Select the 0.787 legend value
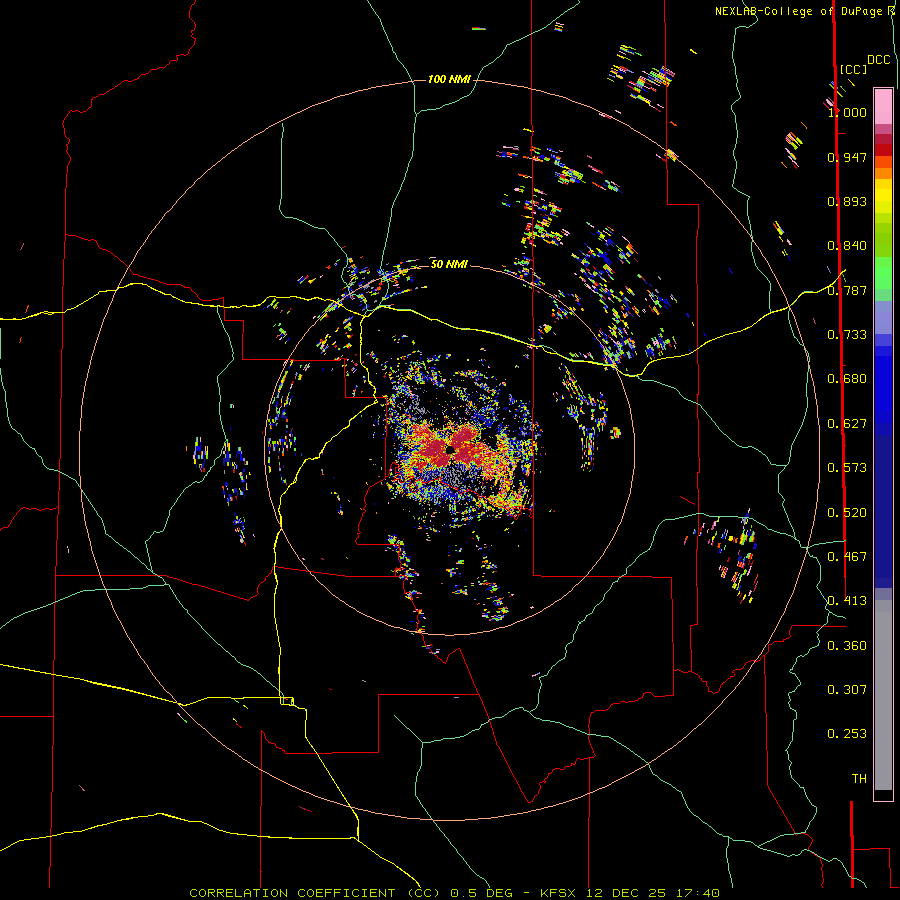Screen dimensions: 900x900 (x=847, y=290)
